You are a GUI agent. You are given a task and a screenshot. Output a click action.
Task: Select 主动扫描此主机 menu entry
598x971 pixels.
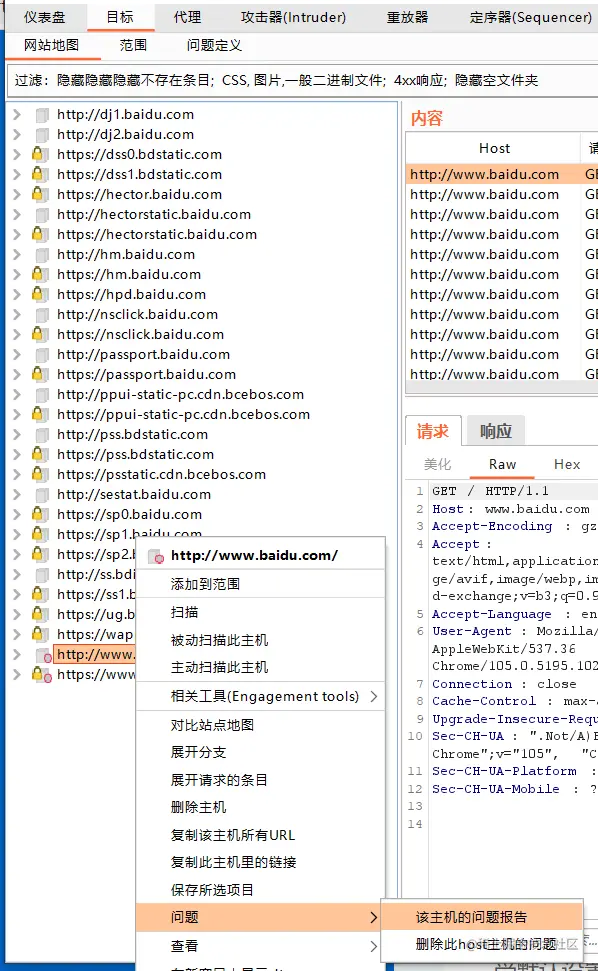(x=261, y=667)
